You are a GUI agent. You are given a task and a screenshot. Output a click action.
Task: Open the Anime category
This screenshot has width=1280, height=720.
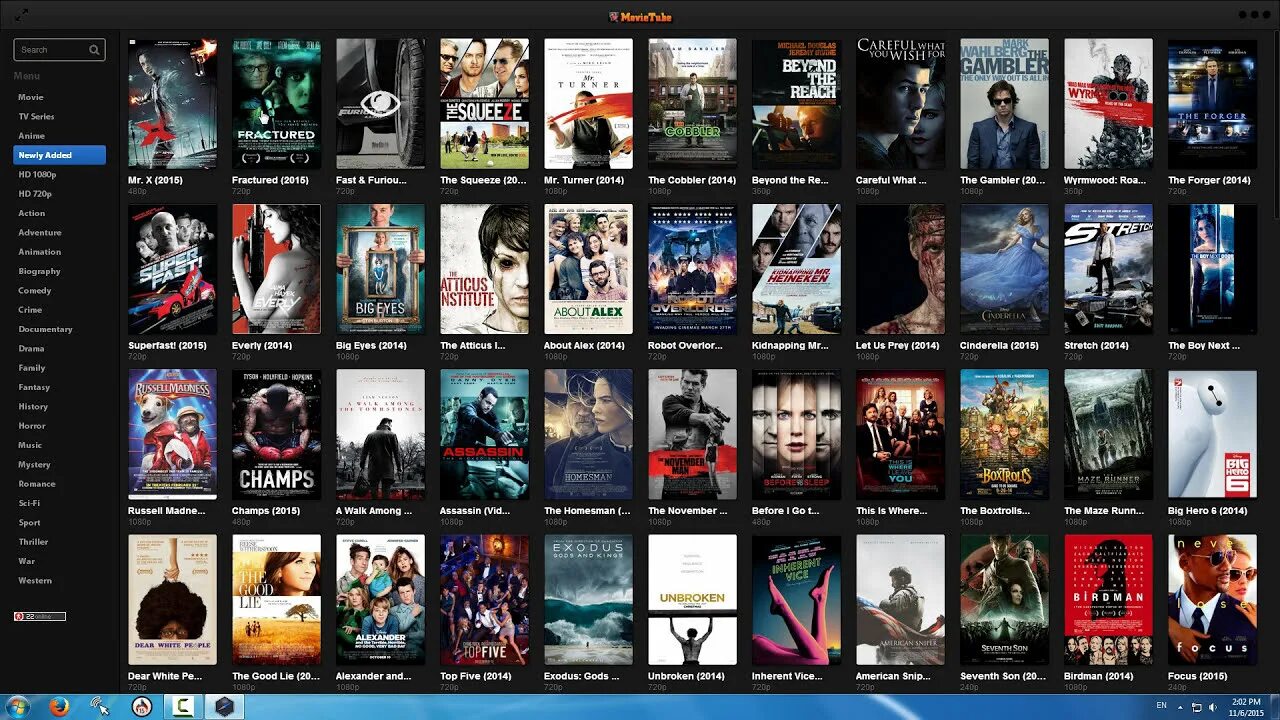coord(31,135)
